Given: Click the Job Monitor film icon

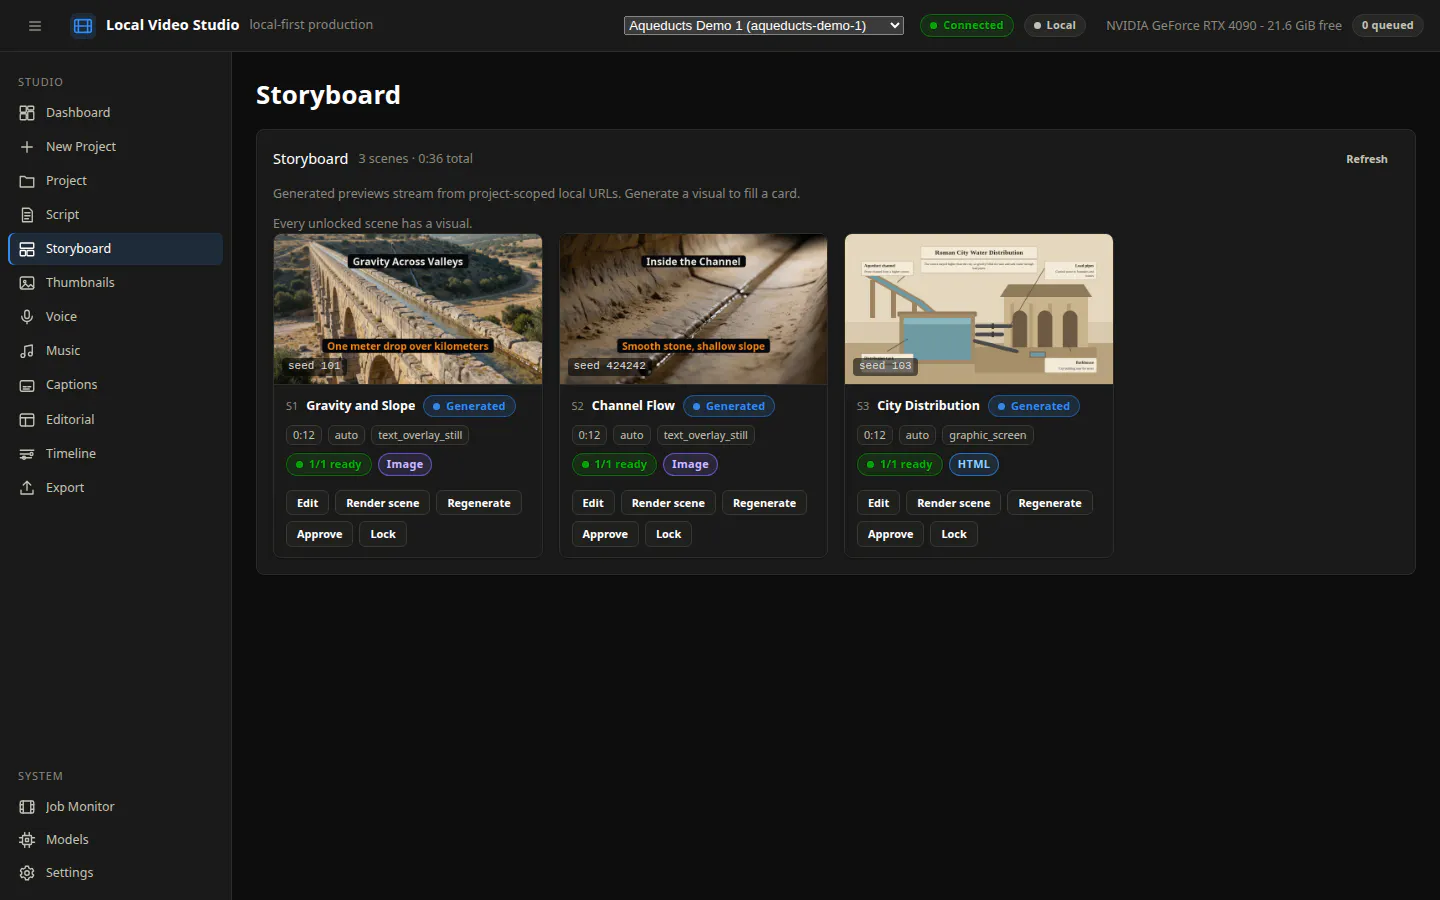Looking at the screenshot, I should pos(27,807).
